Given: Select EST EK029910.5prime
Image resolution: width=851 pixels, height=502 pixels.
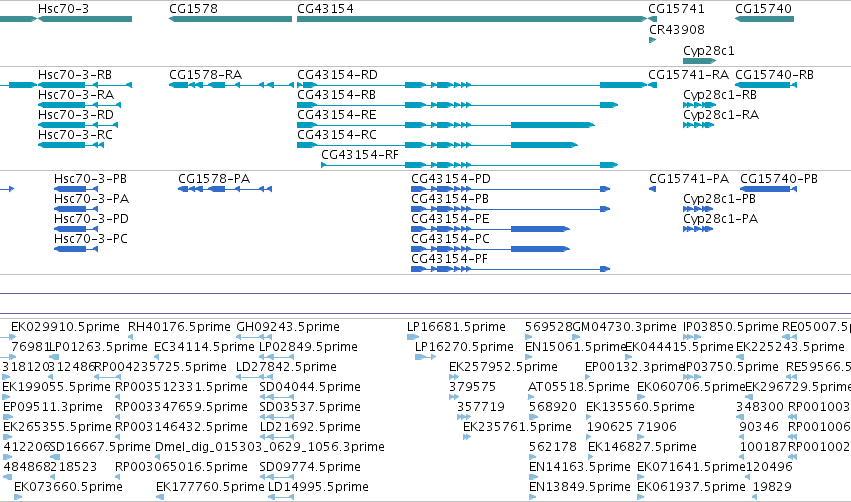Looking at the screenshot, I should [65, 327].
